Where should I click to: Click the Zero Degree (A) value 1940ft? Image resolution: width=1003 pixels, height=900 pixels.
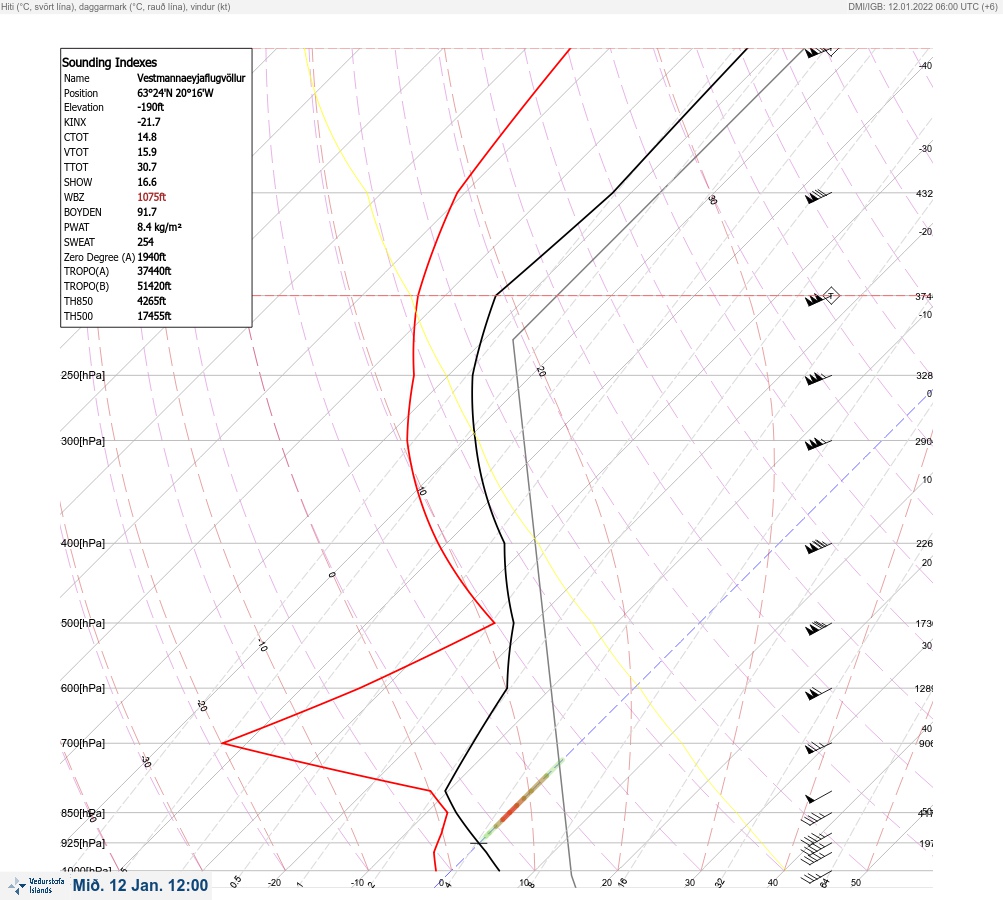(x=152, y=257)
